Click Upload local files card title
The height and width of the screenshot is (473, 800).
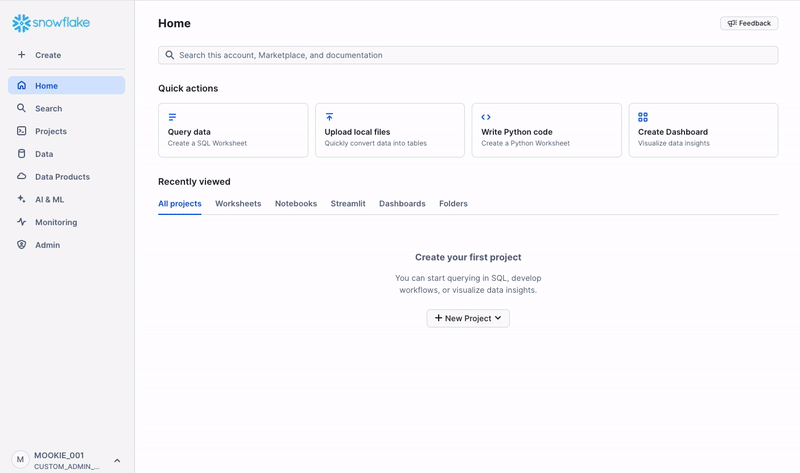click(x=357, y=132)
